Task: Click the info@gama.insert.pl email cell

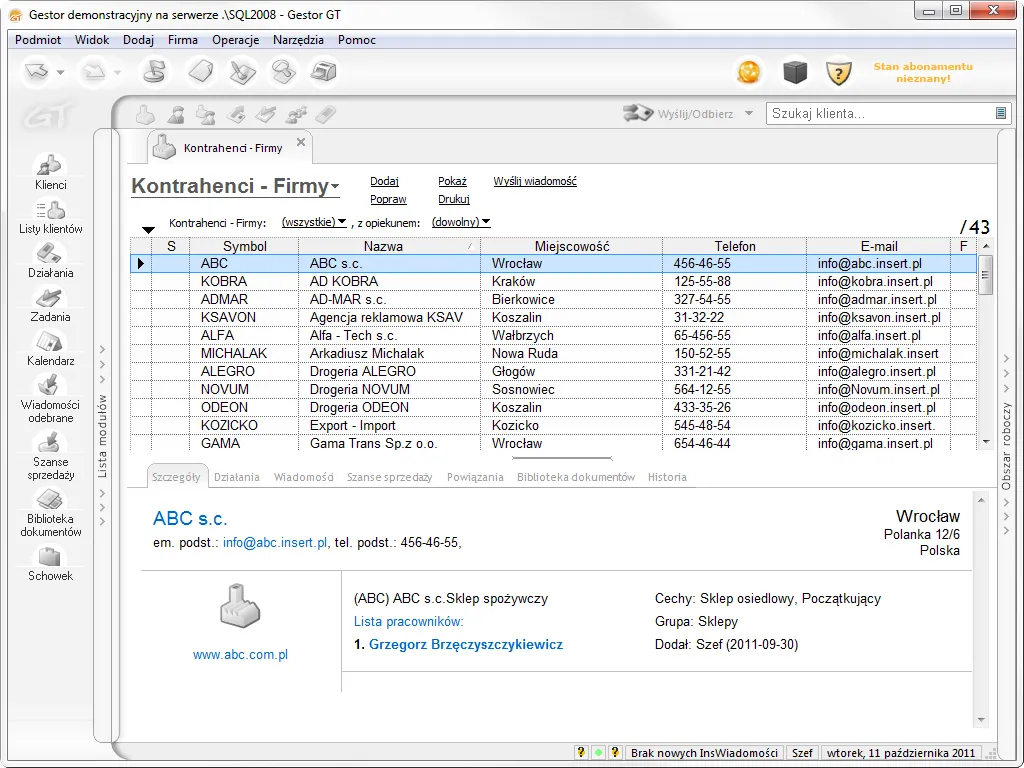Action: point(878,443)
